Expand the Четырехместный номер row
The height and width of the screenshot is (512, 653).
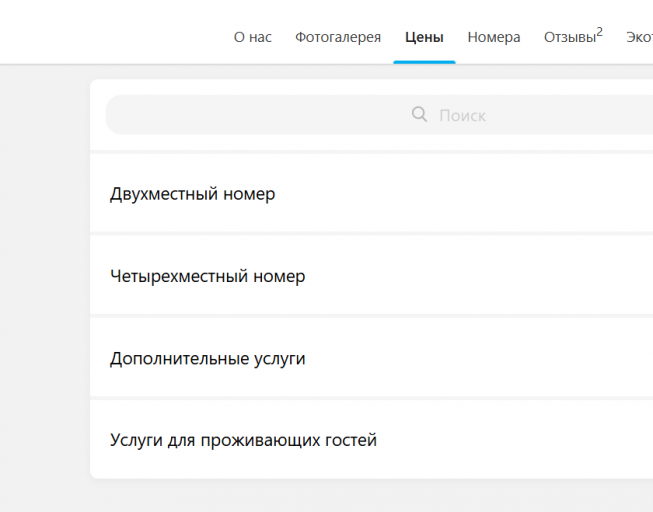(371, 276)
